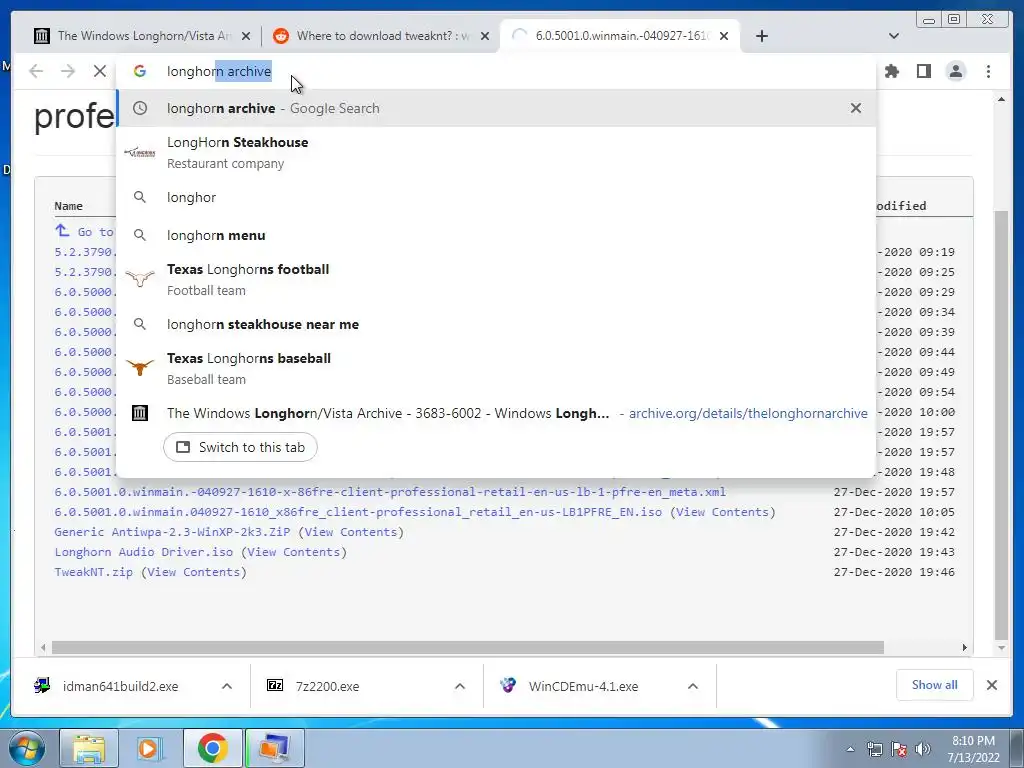The height and width of the screenshot is (768, 1024).
Task: Close the 6.0.5001.0.winmain tab
Action: point(724,36)
